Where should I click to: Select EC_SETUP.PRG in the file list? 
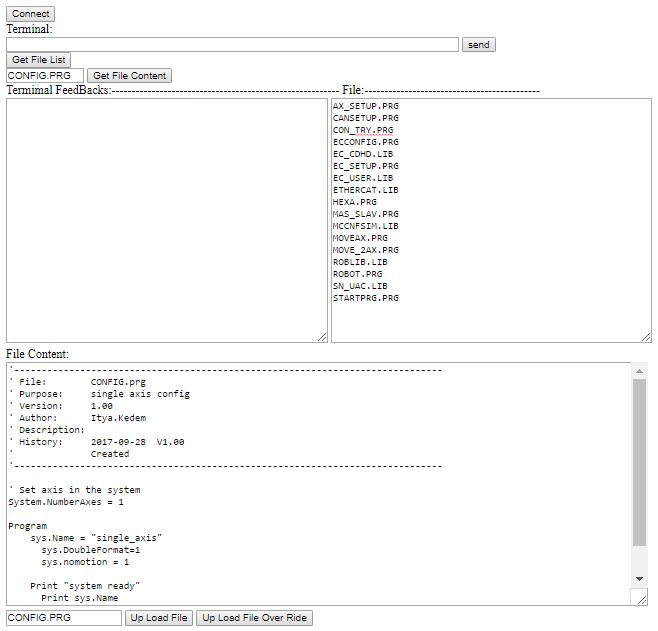pyautogui.click(x=366, y=166)
